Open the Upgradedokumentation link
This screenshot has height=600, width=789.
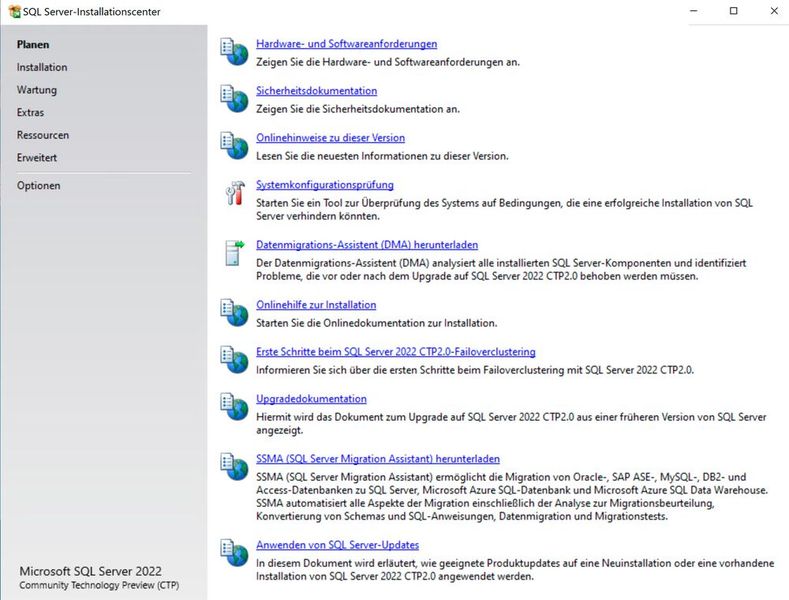point(311,399)
